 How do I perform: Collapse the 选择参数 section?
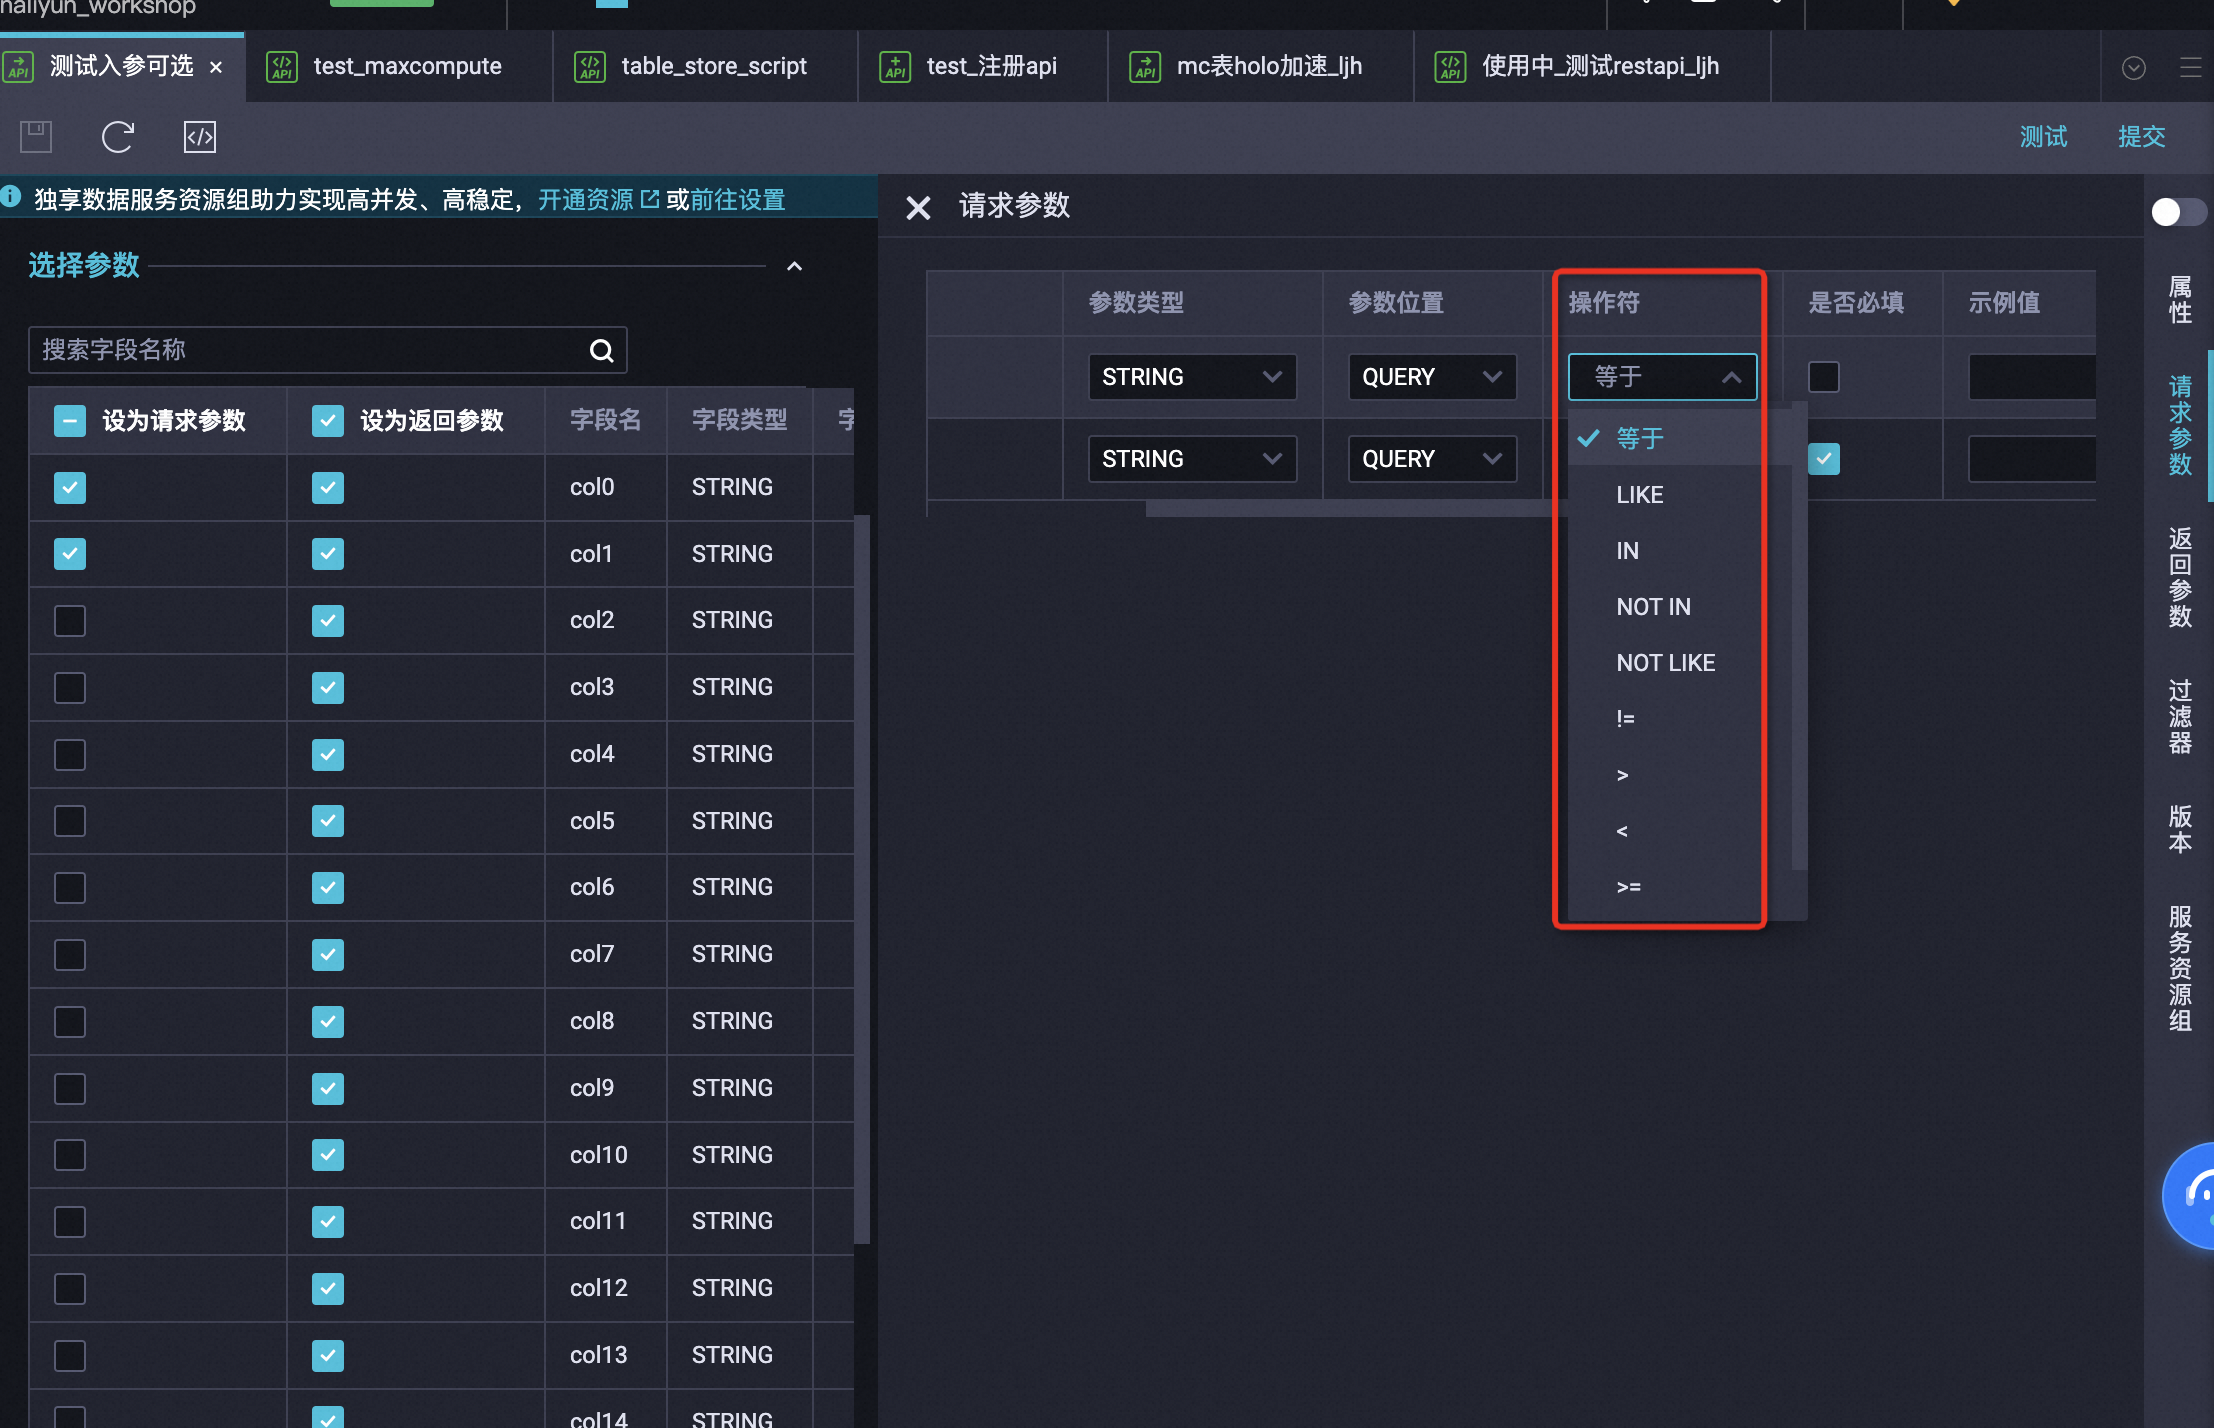click(x=794, y=266)
